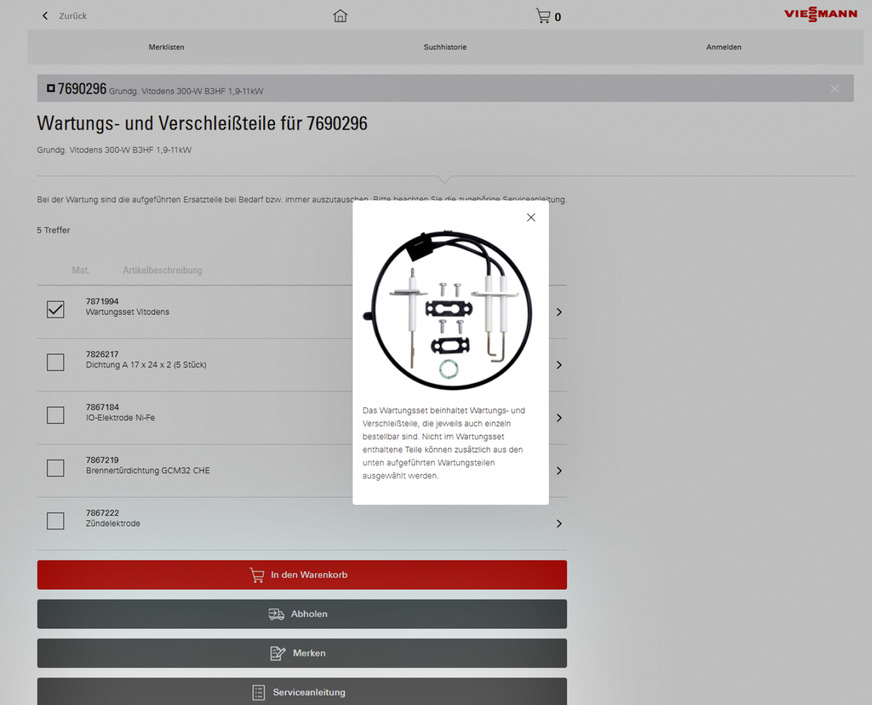Click the Viessmann logo
Screen dimensions: 872x705
click(x=820, y=15)
